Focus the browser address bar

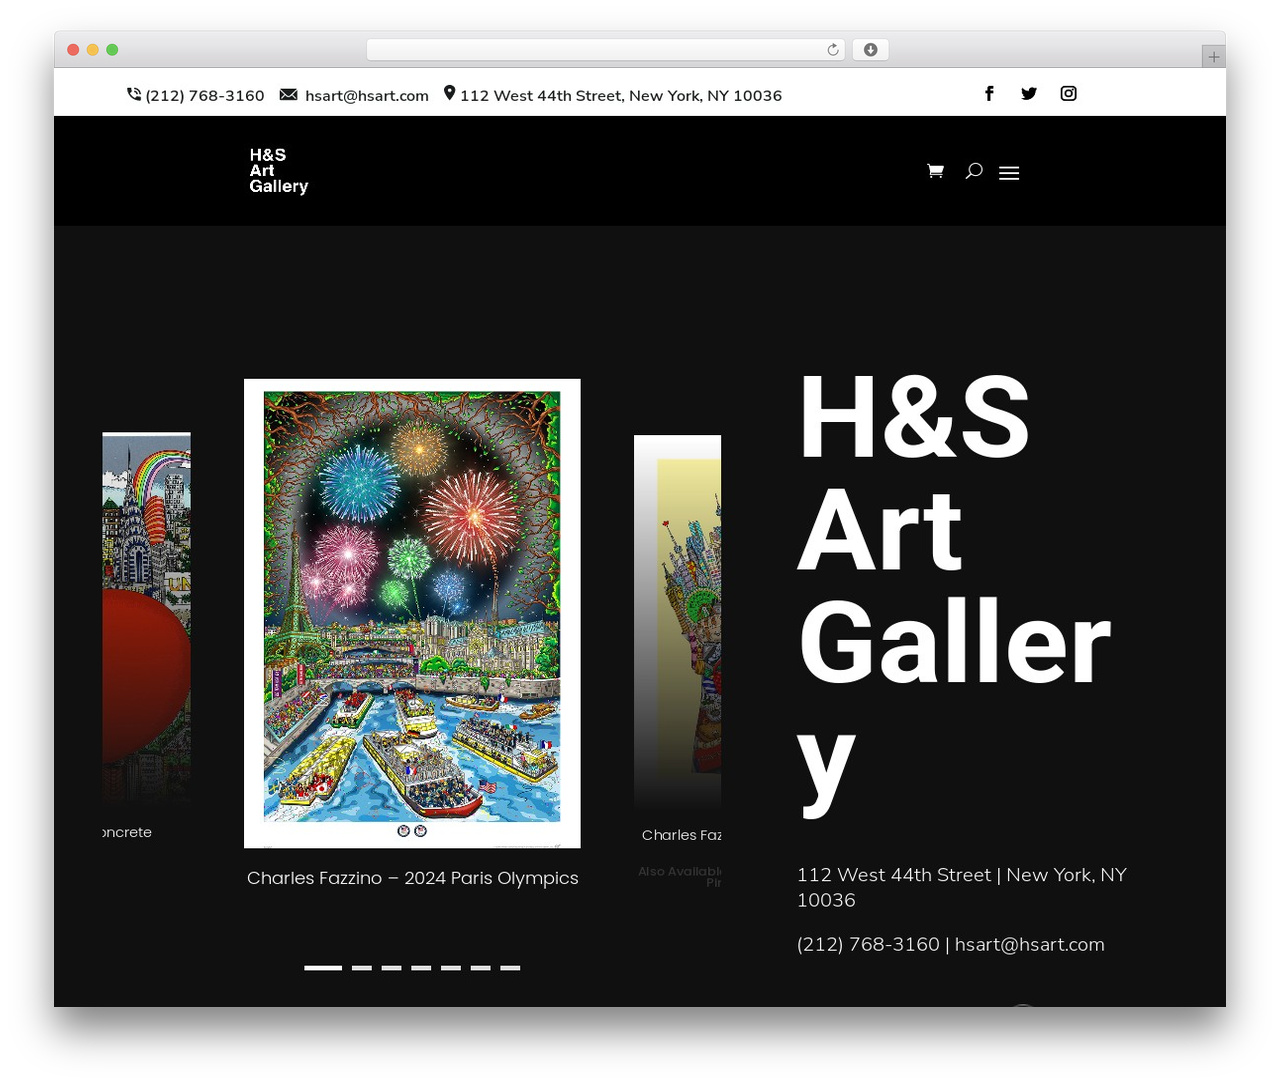(x=605, y=50)
